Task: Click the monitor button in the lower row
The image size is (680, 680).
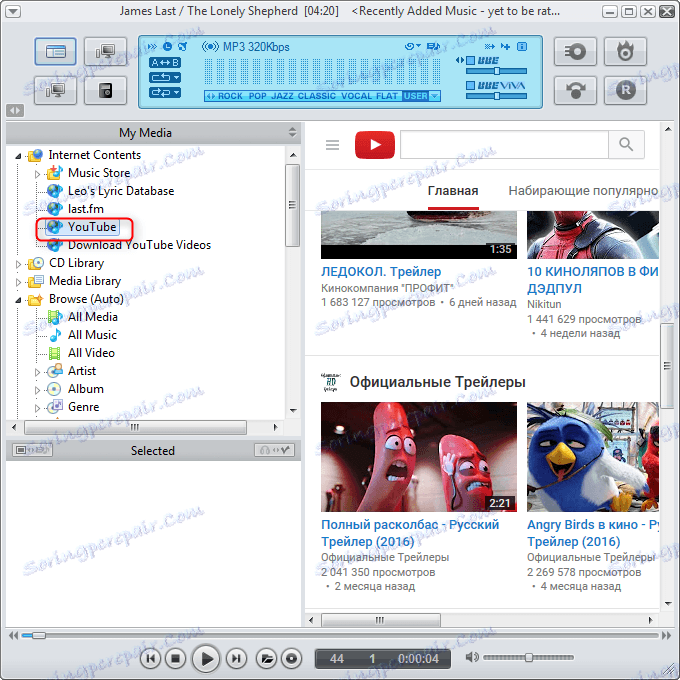Action: tap(56, 90)
